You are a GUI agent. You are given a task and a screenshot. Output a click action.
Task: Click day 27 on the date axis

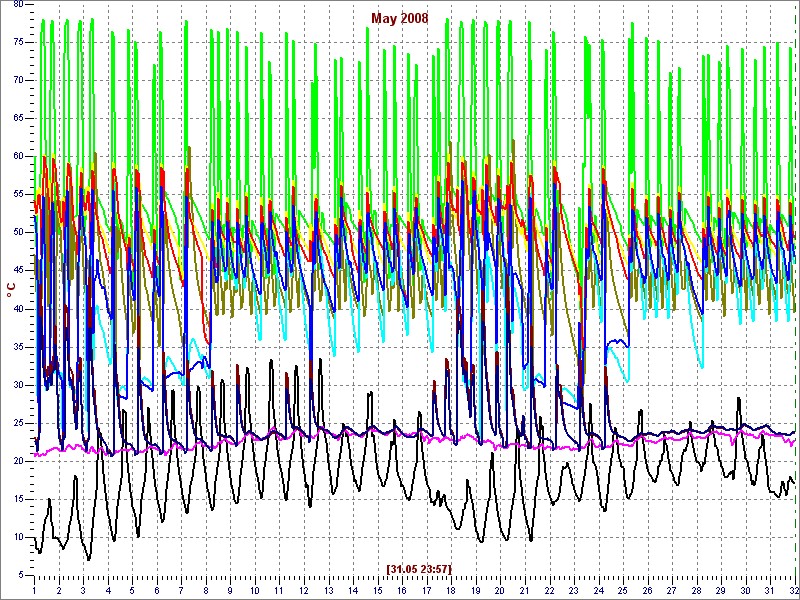(671, 590)
